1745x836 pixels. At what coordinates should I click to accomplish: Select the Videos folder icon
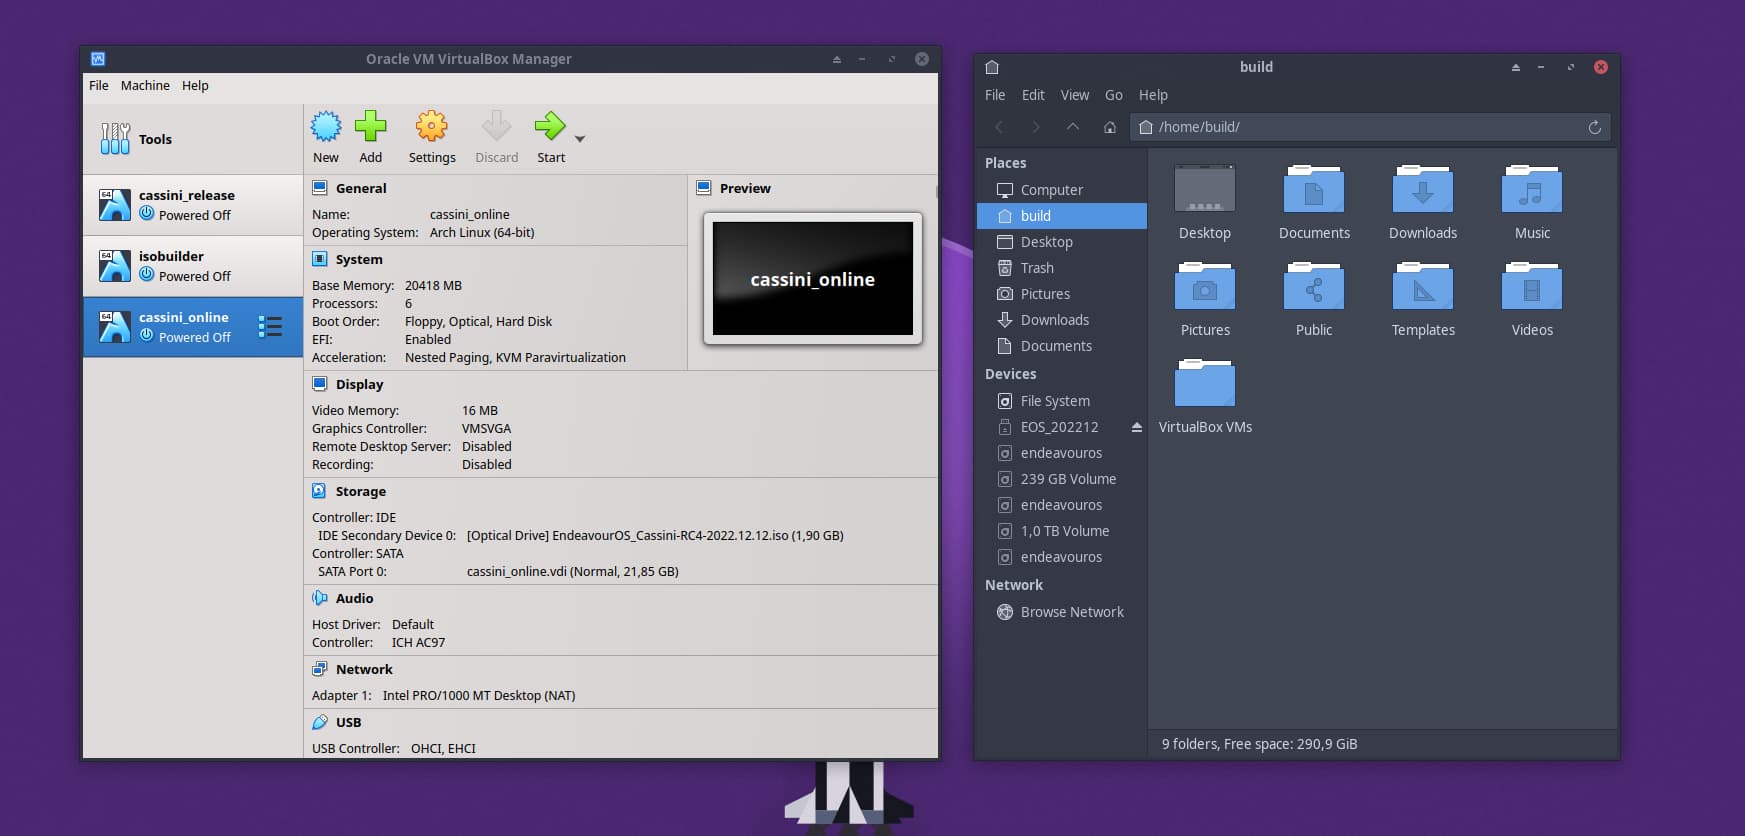click(1532, 286)
